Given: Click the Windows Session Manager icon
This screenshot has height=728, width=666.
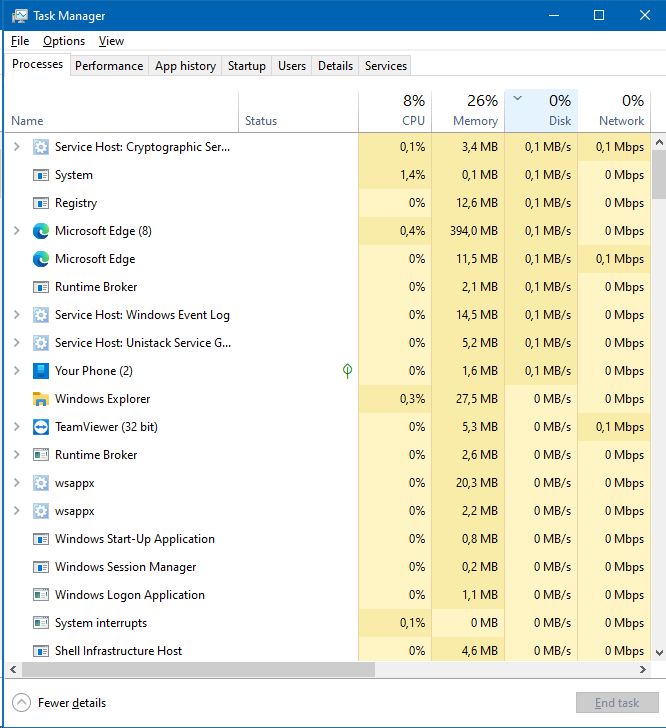Looking at the screenshot, I should click(41, 567).
